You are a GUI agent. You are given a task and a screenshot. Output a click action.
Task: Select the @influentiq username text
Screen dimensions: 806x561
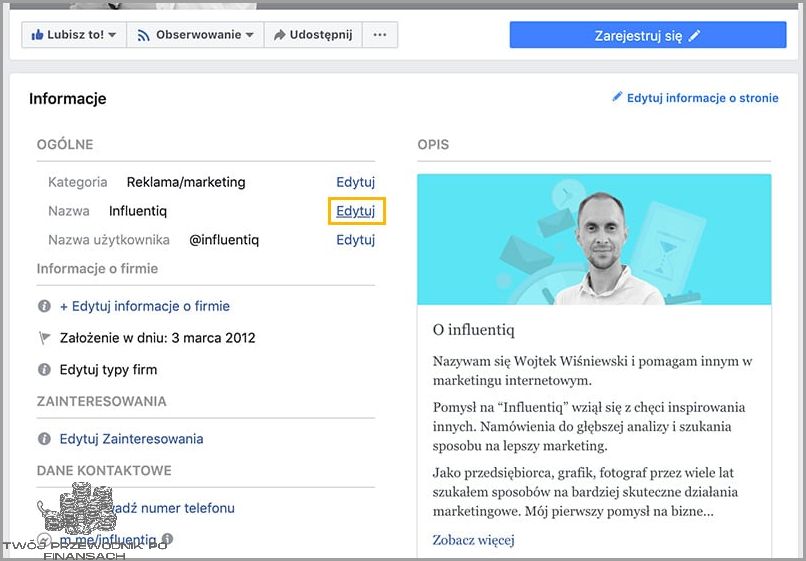click(x=224, y=240)
